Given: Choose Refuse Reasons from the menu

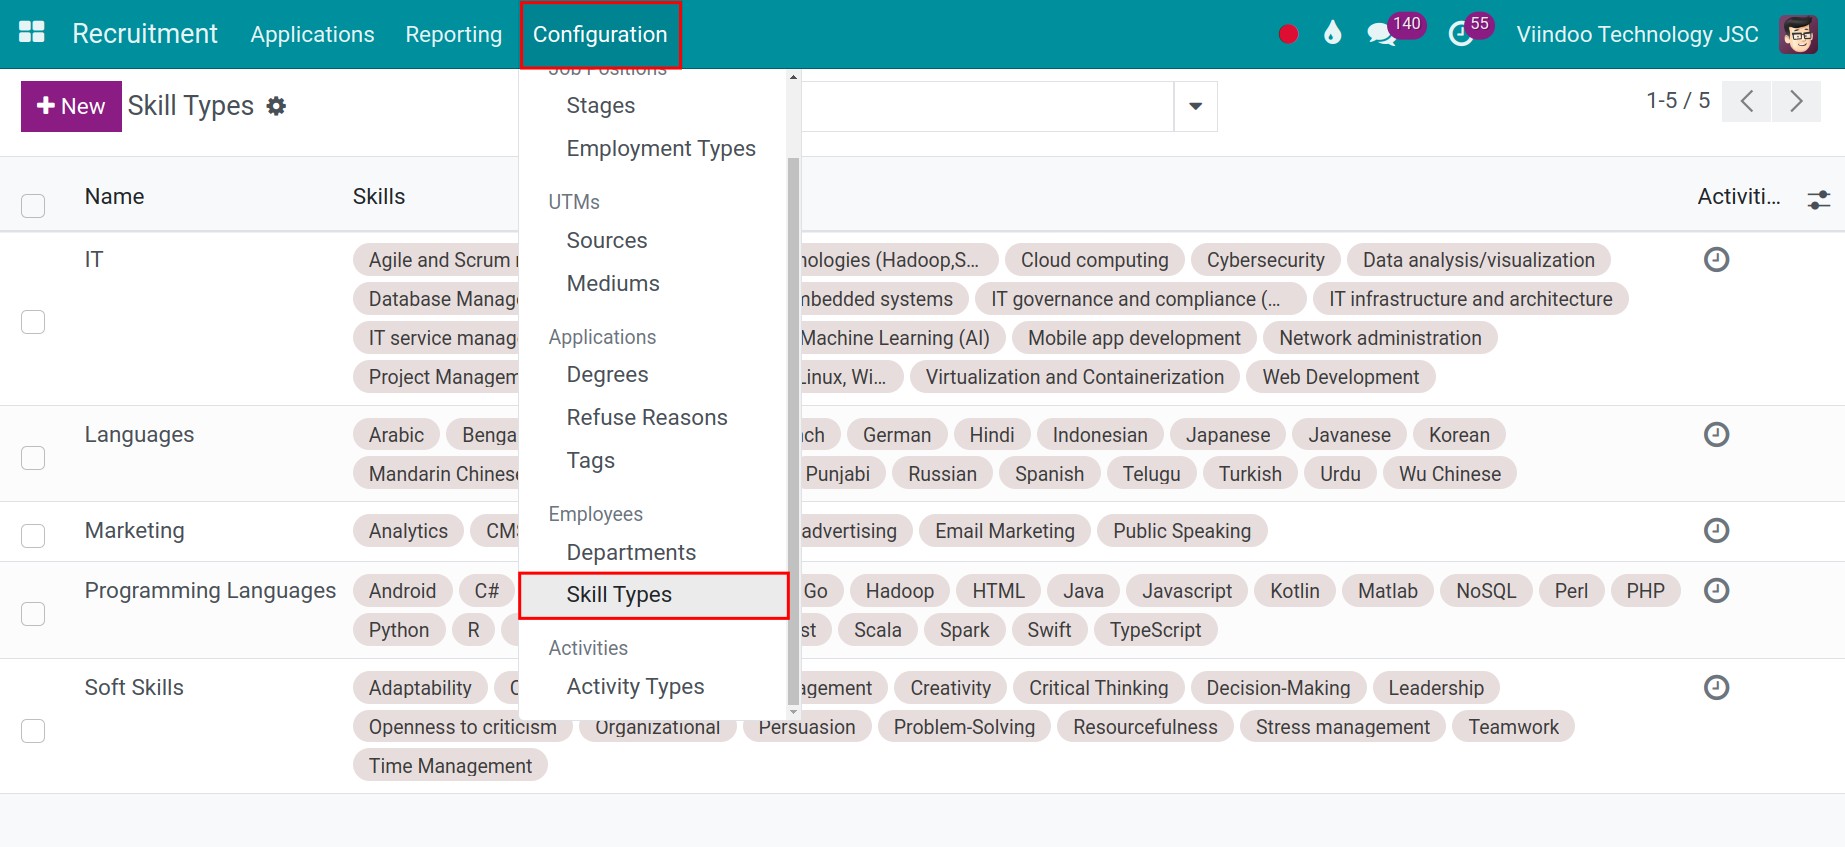Looking at the screenshot, I should 646,418.
